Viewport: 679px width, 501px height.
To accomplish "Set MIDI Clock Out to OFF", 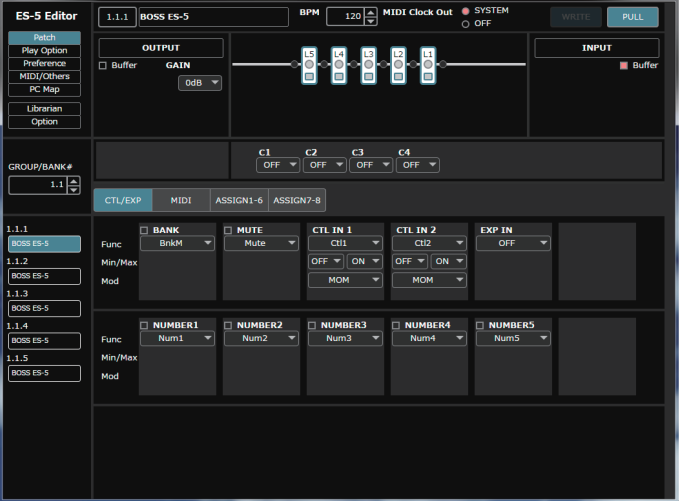I will tap(465, 23).
